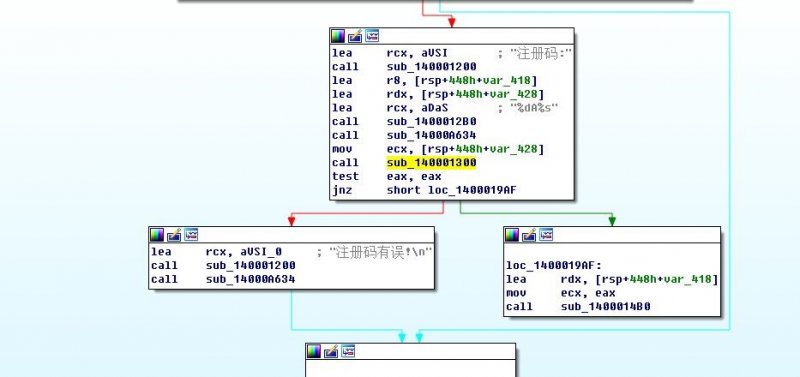Click sub_140001200 in the aVSI_0 block
The width and height of the screenshot is (800, 377).
pyautogui.click(x=251, y=265)
